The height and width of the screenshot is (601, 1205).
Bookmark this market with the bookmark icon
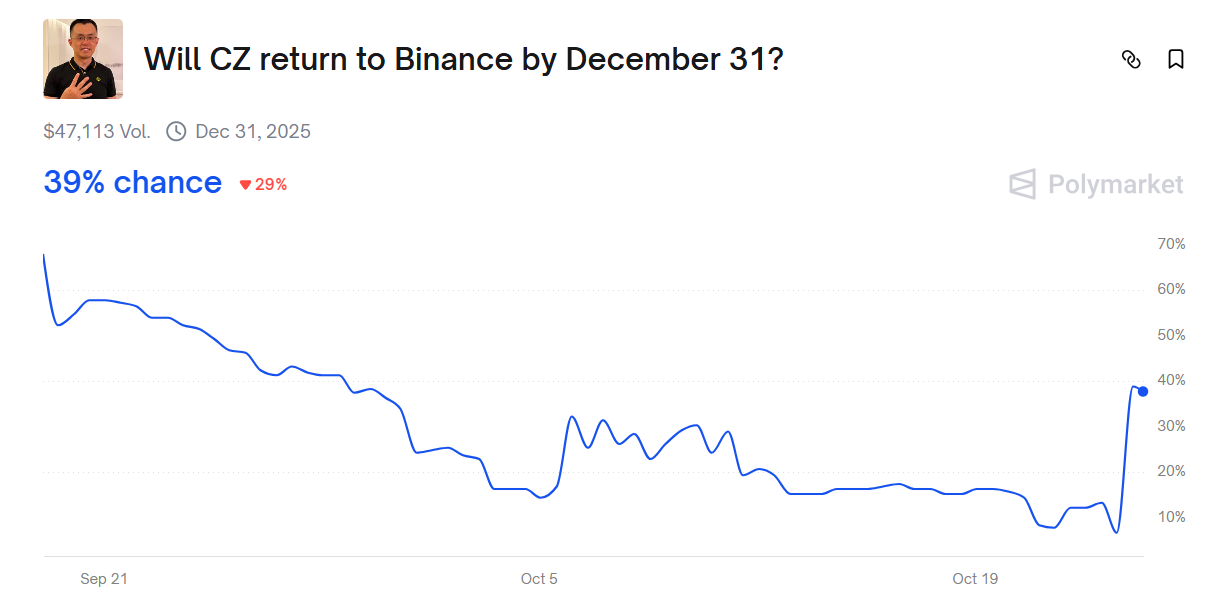tap(1176, 59)
